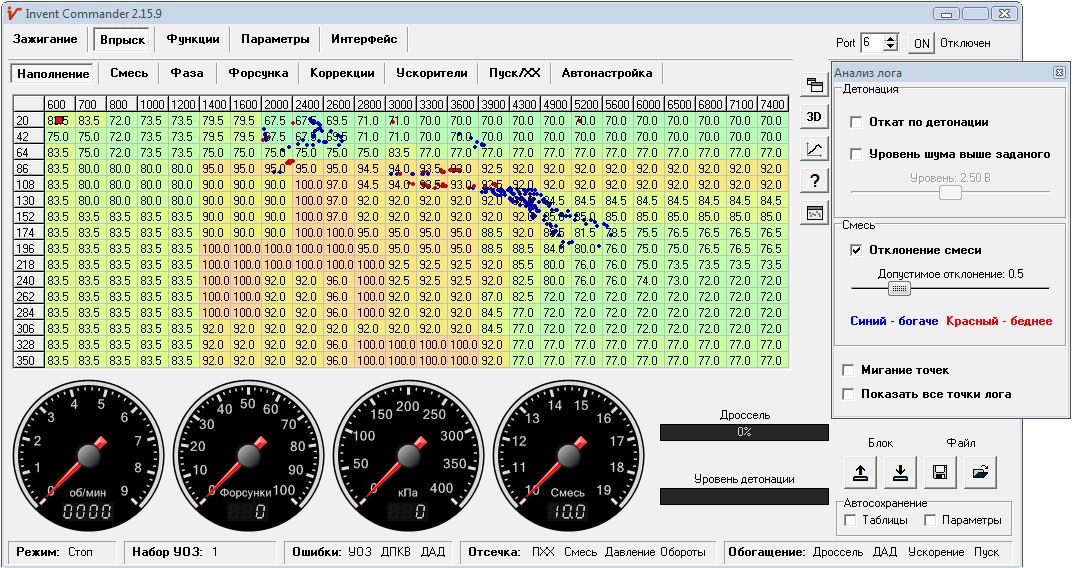Decrease Port number with down arrow

890,47
